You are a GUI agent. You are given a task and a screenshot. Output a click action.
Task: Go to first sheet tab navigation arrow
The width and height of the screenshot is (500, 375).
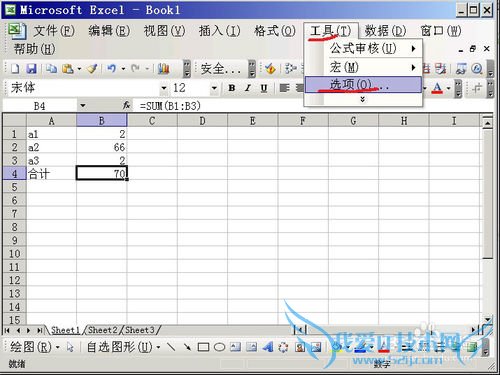[x=7, y=330]
